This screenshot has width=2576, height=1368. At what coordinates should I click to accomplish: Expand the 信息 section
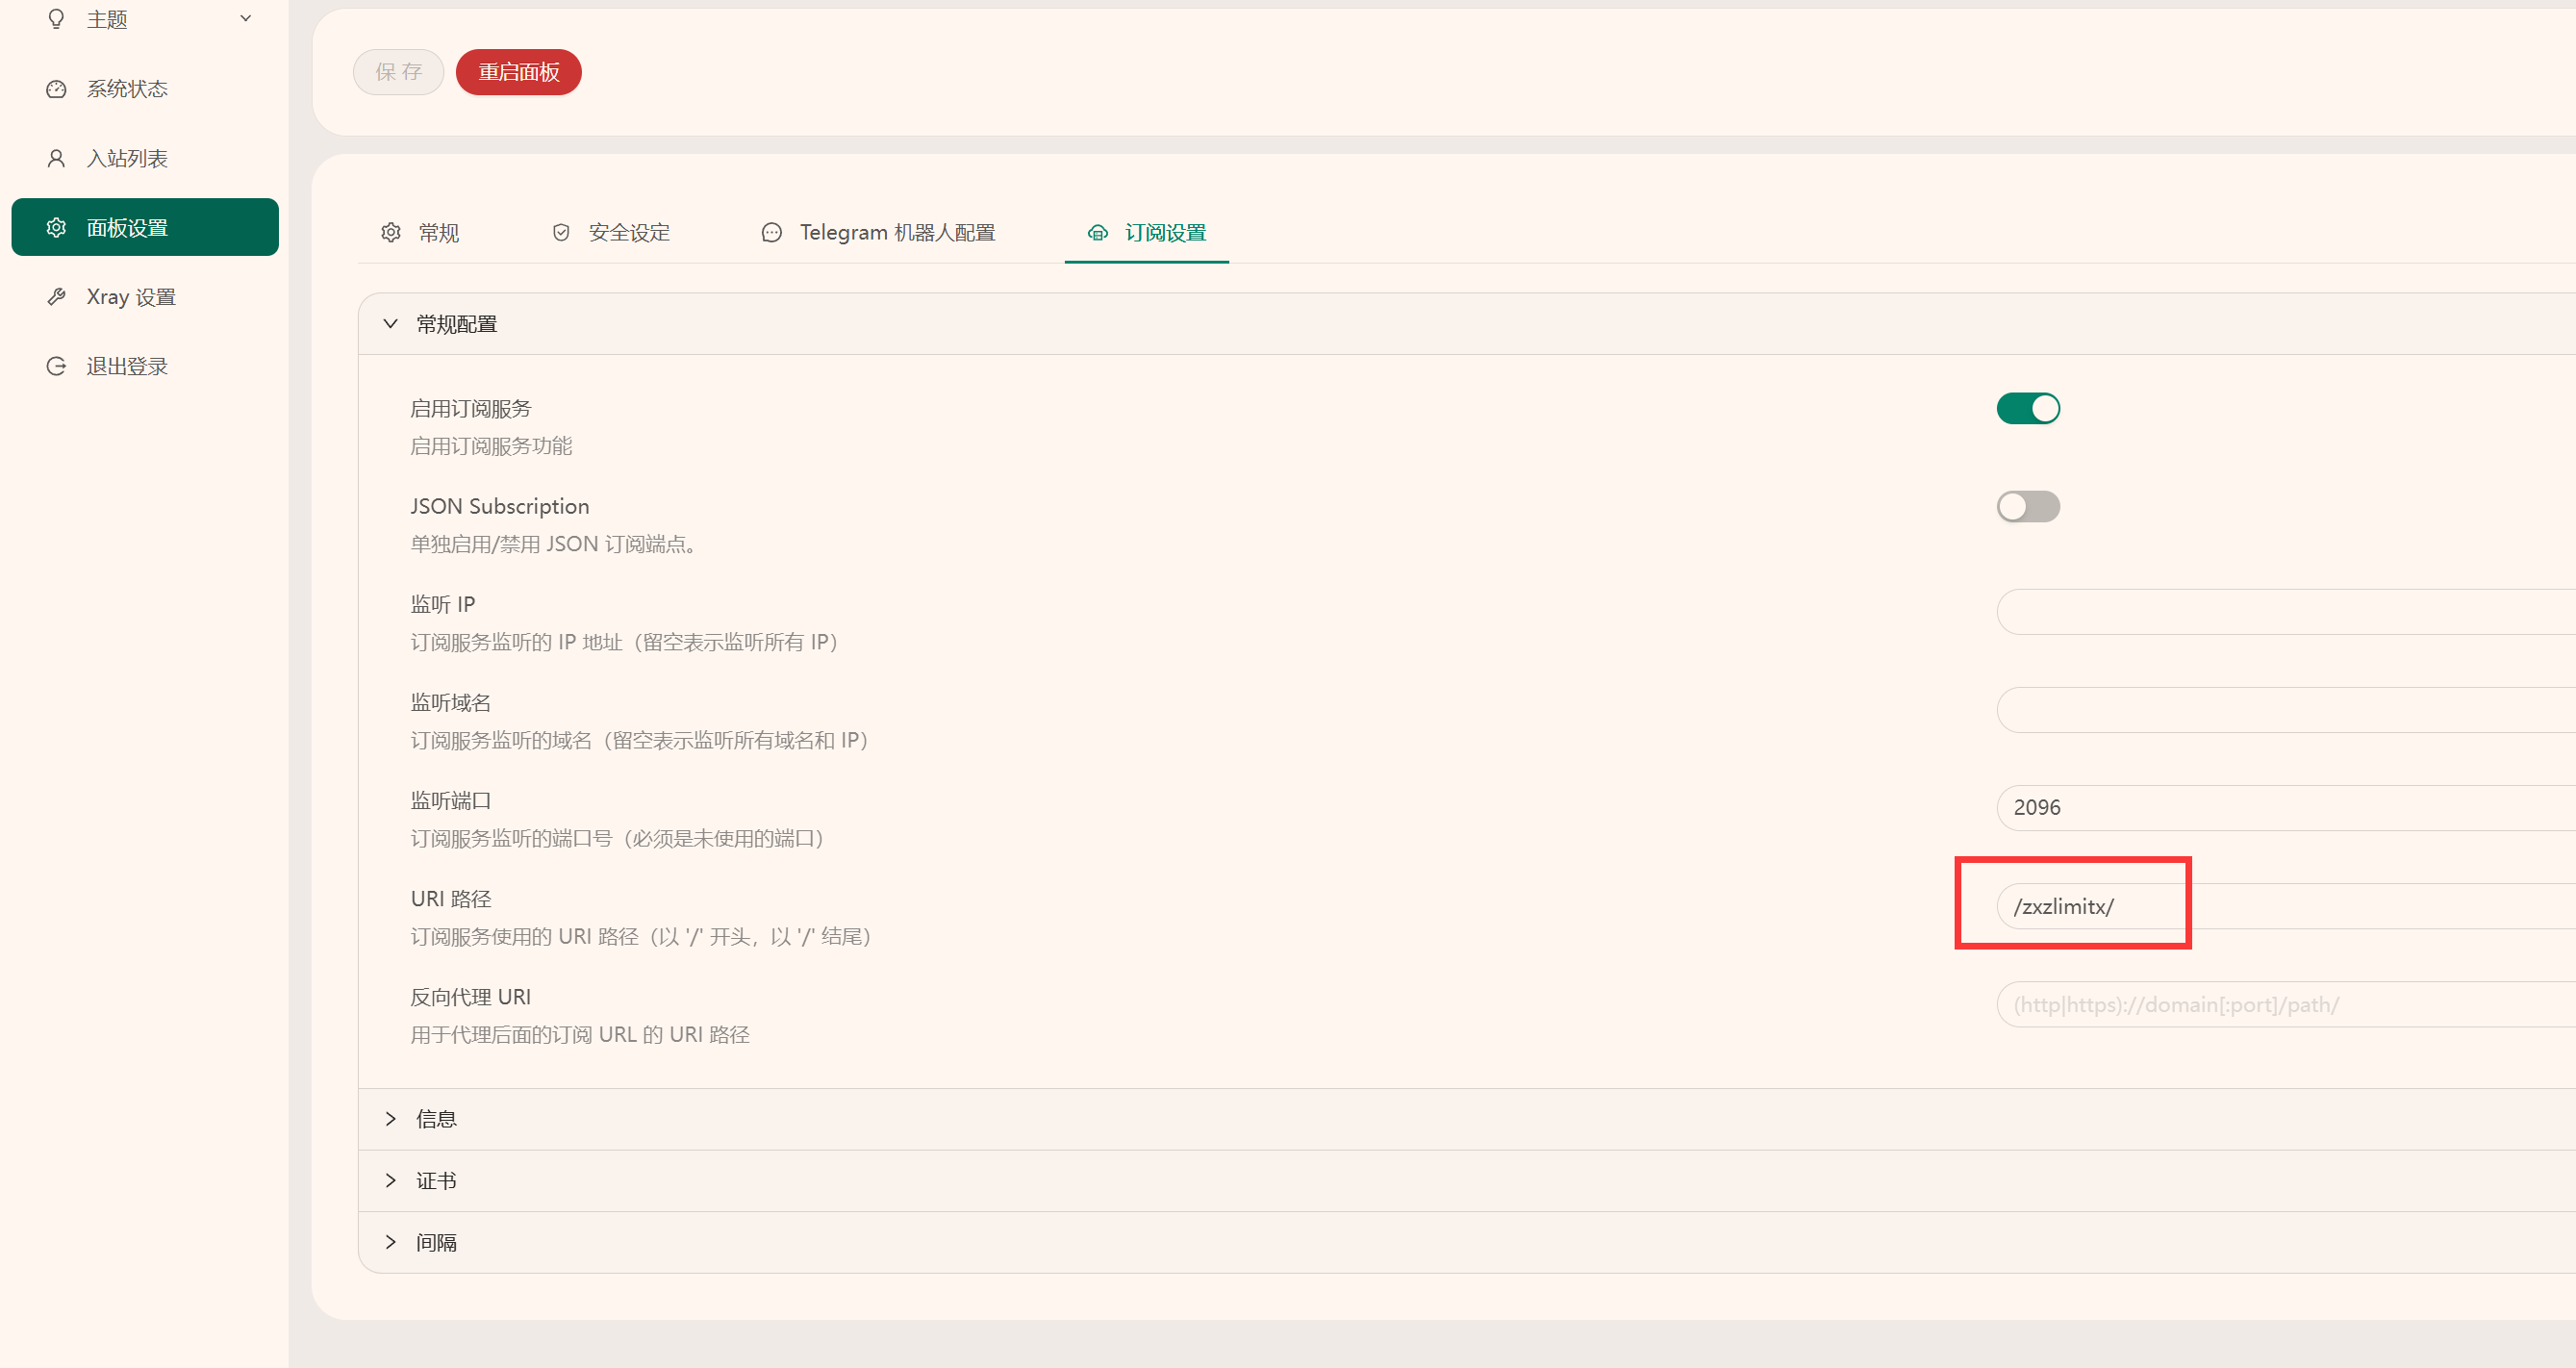pos(1466,1118)
